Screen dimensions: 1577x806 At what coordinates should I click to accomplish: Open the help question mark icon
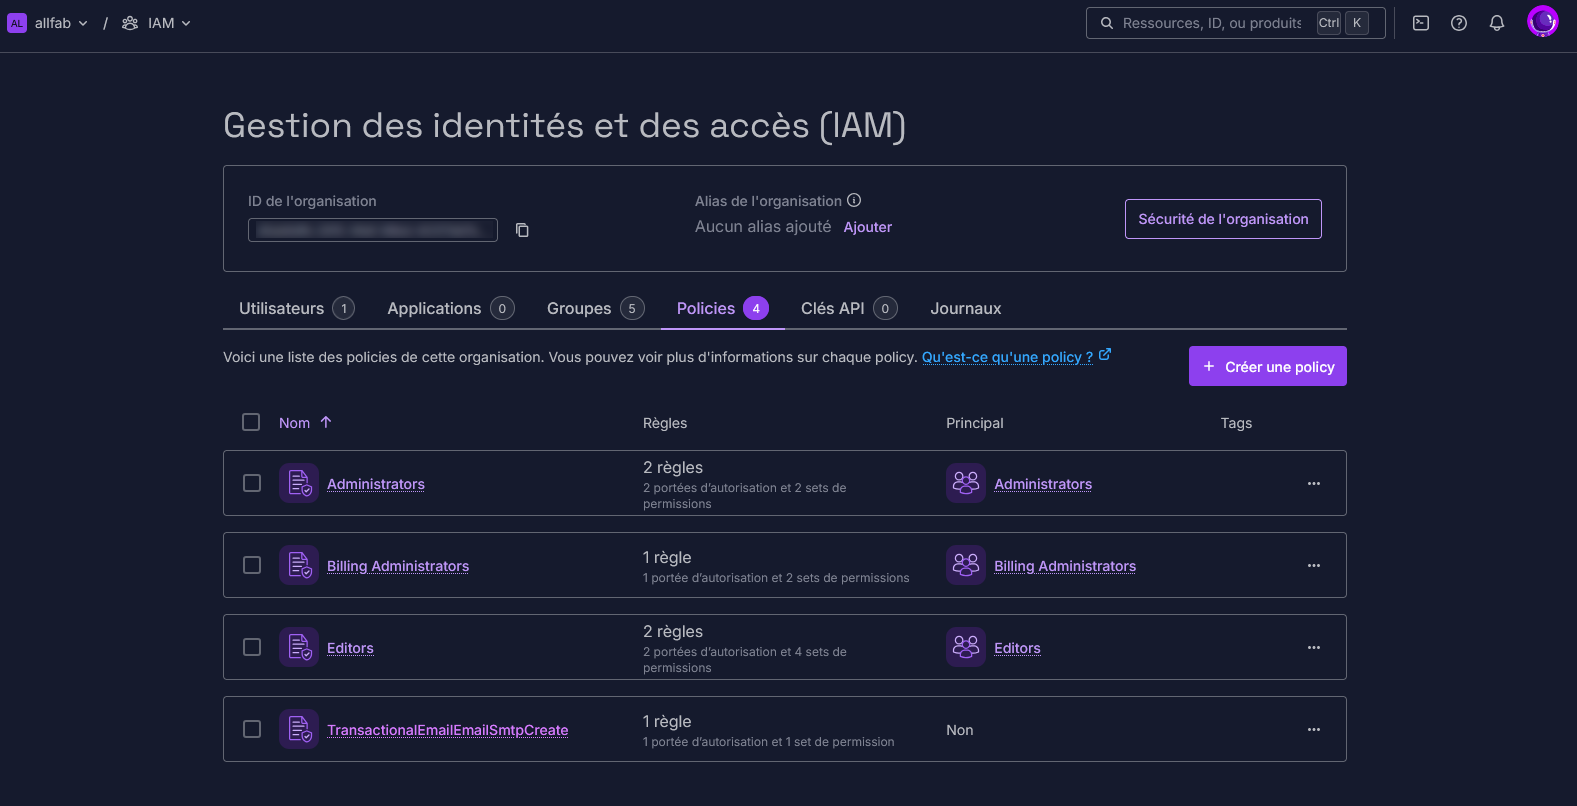[x=1459, y=23]
